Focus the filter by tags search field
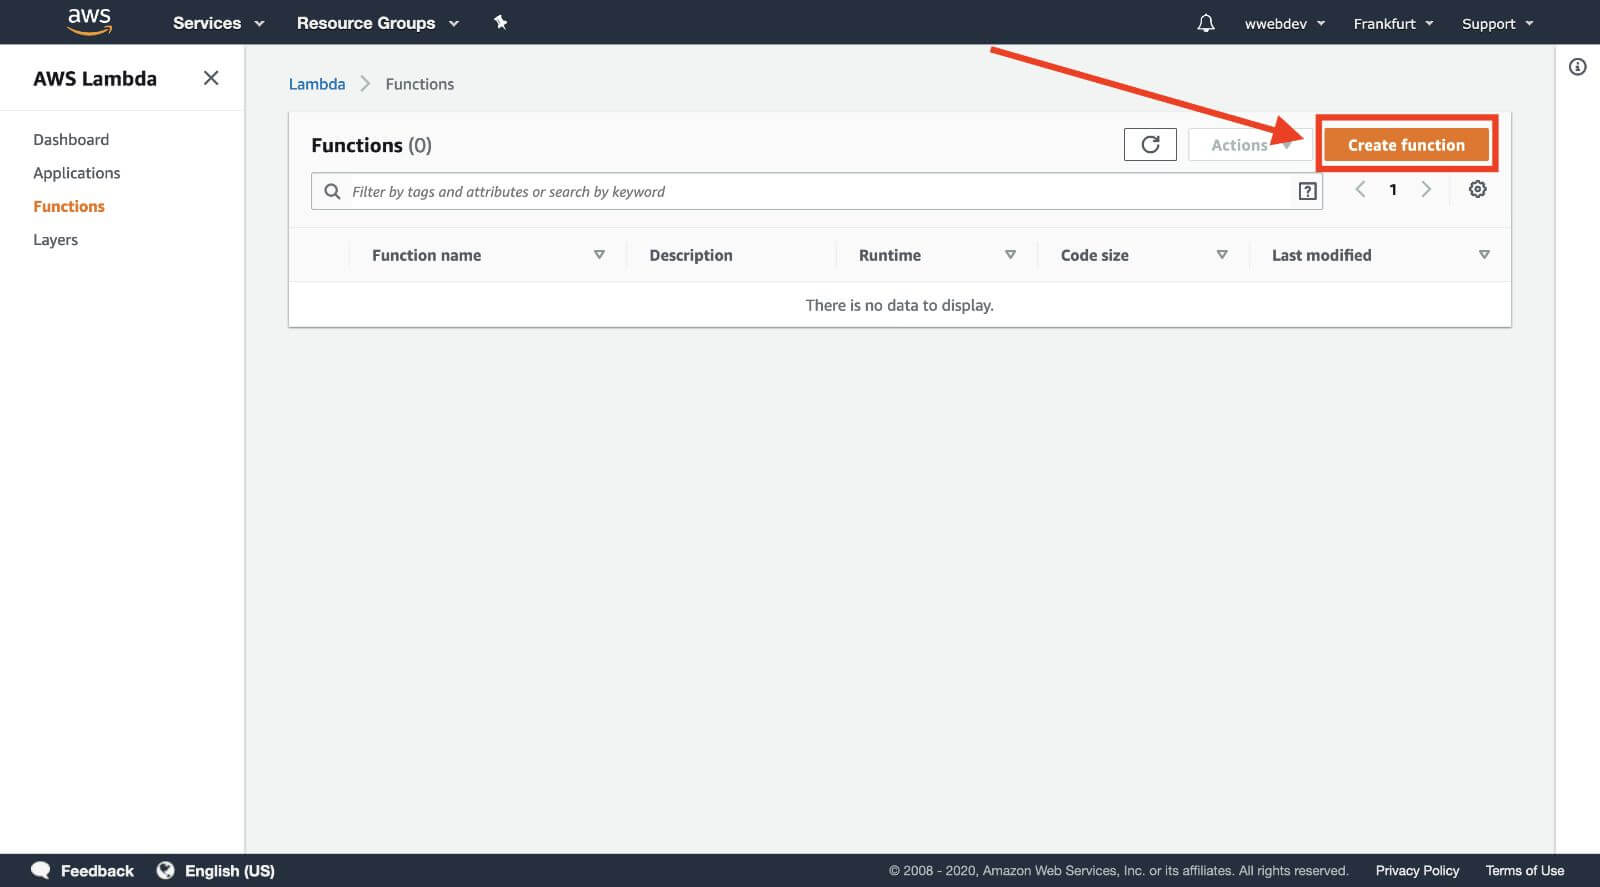This screenshot has height=887, width=1600. [817, 191]
